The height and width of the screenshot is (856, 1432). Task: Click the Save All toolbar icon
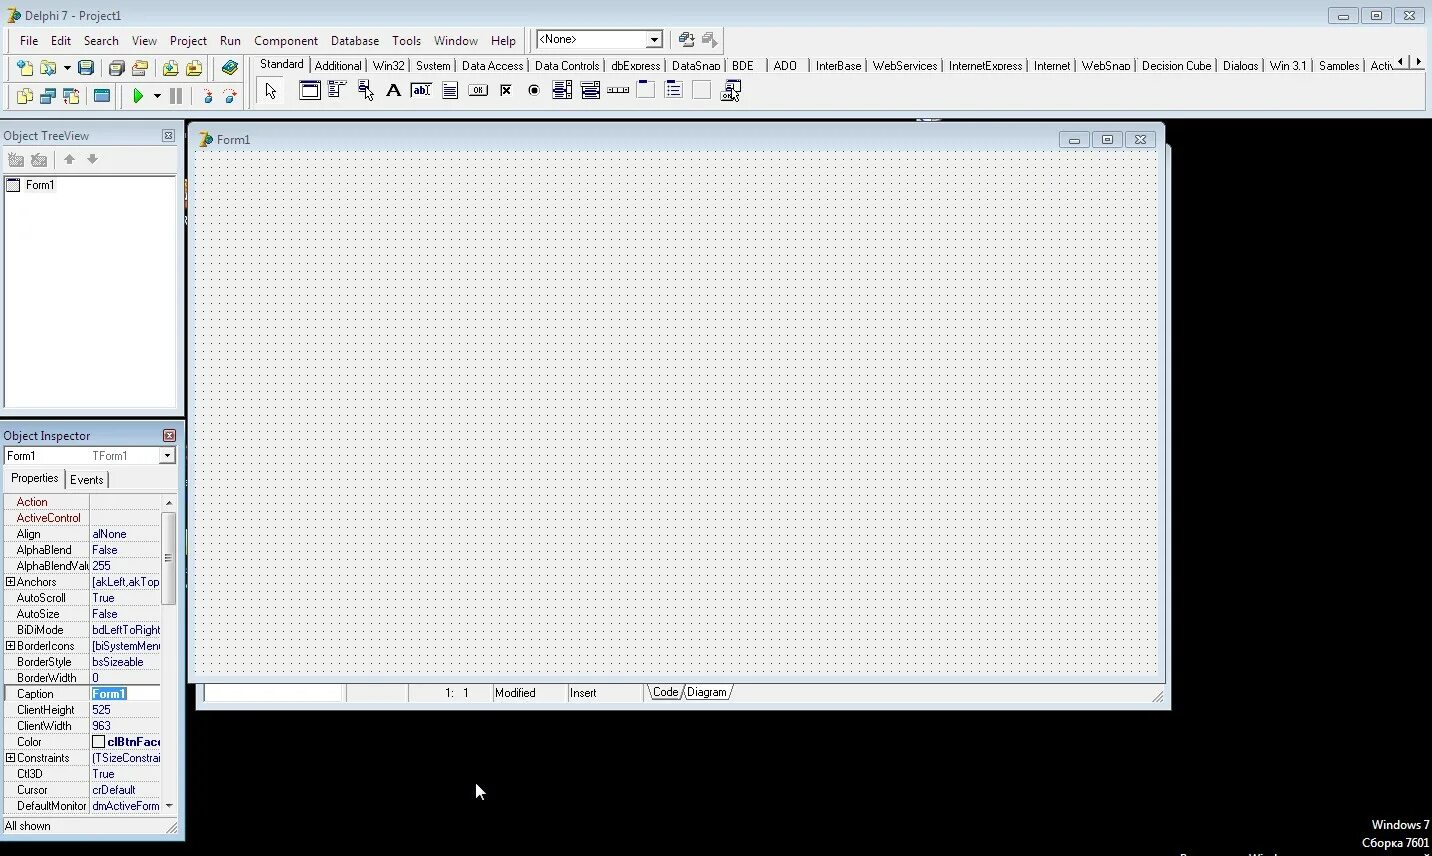coord(116,68)
